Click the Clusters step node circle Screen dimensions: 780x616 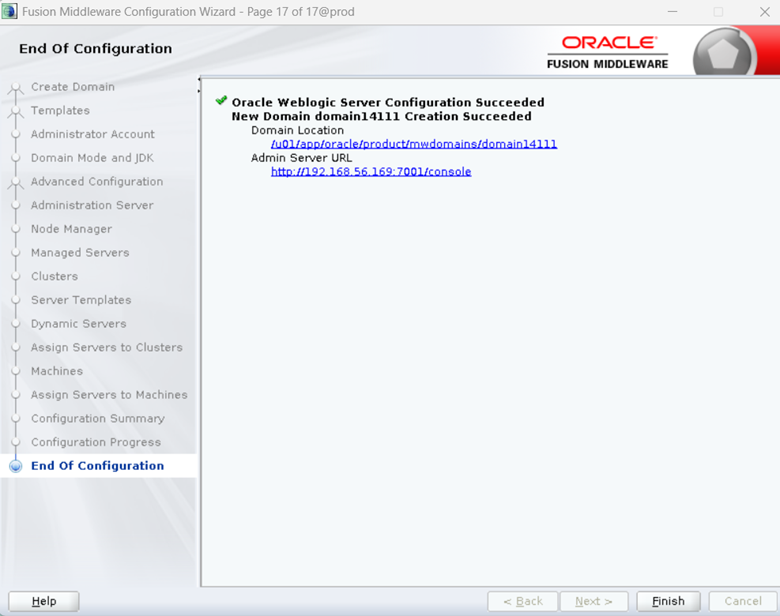click(16, 276)
